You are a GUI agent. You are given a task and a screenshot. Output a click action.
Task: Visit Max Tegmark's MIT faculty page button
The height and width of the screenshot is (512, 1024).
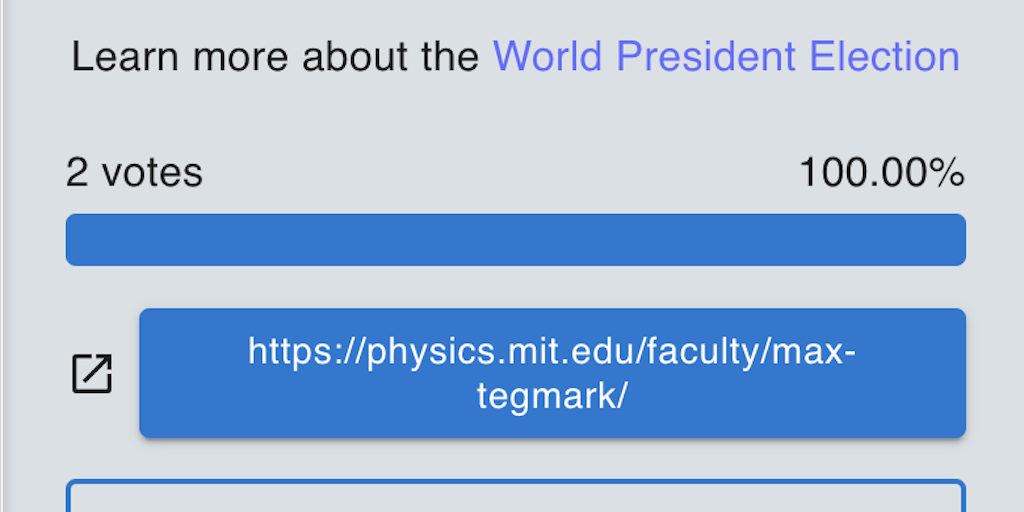552,373
